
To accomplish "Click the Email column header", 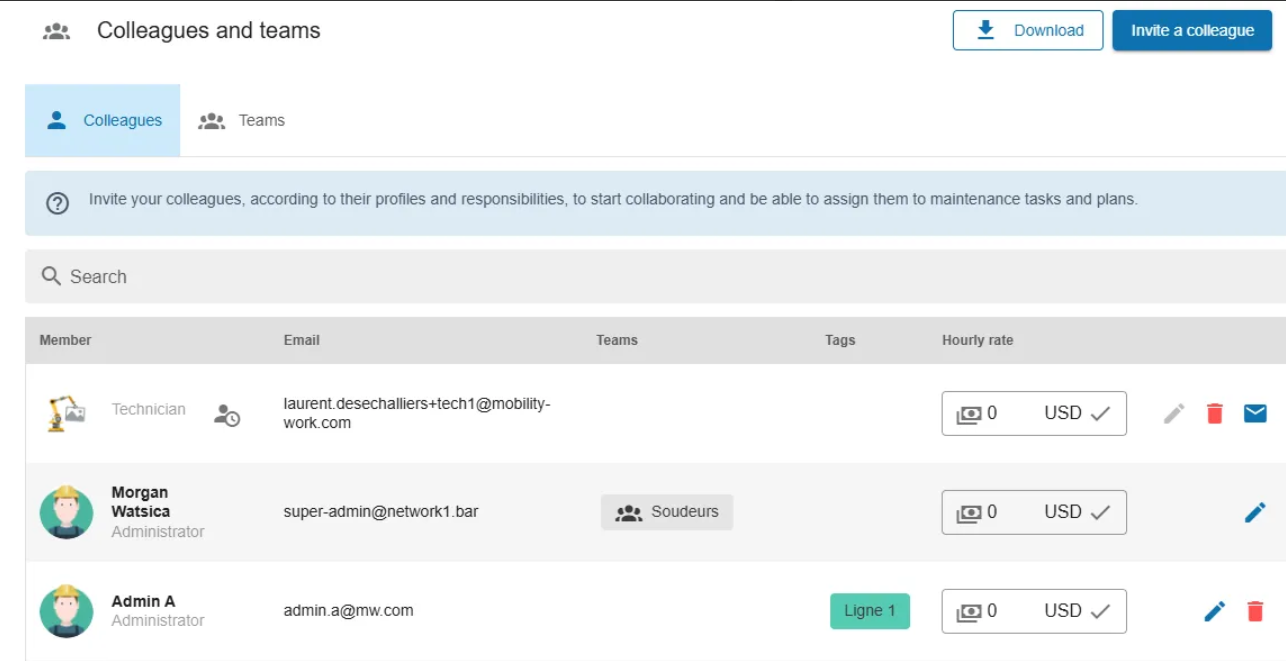I will 301,340.
